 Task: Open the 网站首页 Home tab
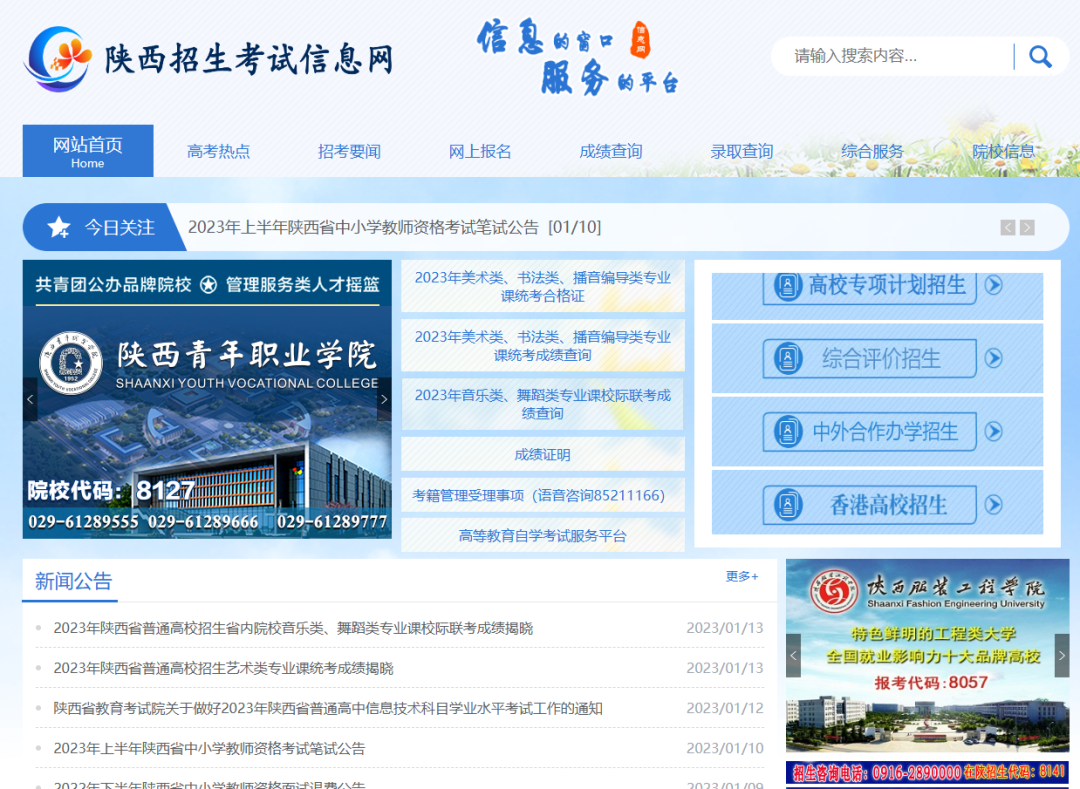click(88, 151)
